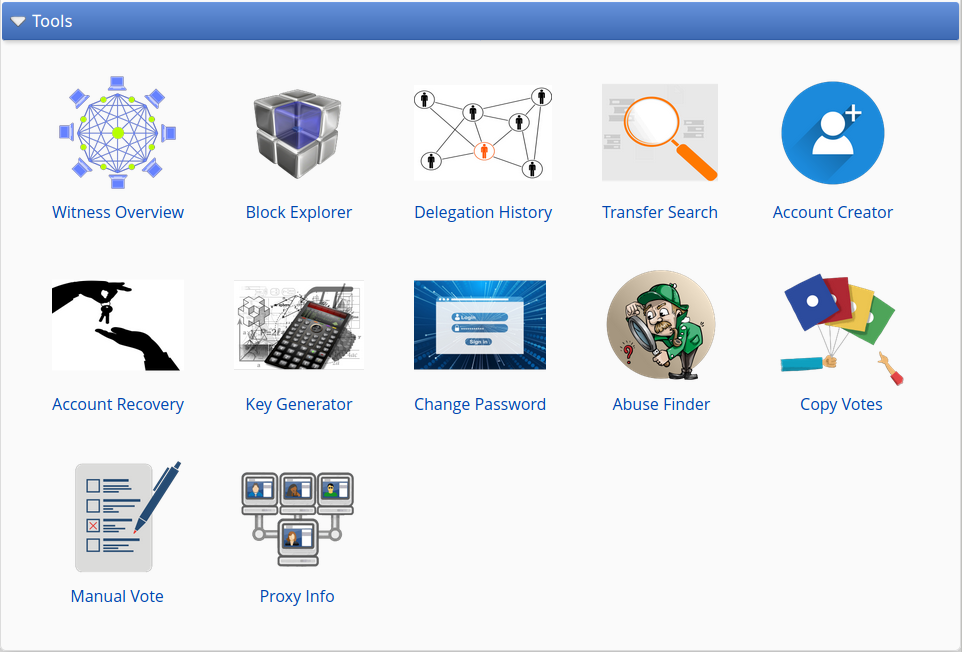Click the Key Generator text link
This screenshot has width=962, height=652.
299,405
